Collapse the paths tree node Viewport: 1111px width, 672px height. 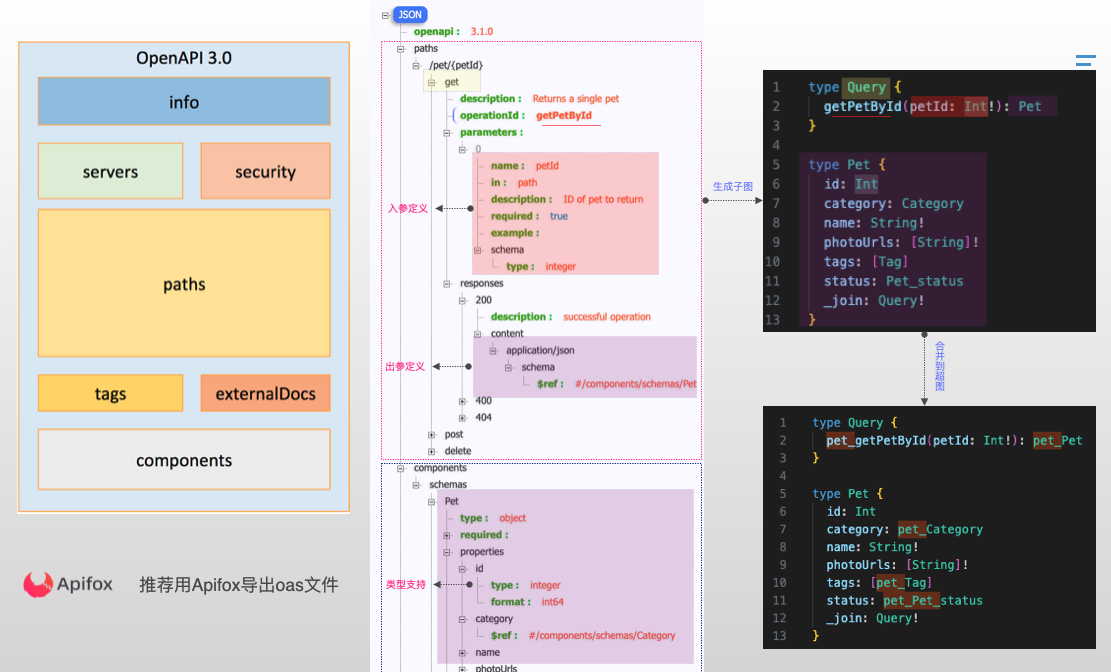pyautogui.click(x=401, y=49)
